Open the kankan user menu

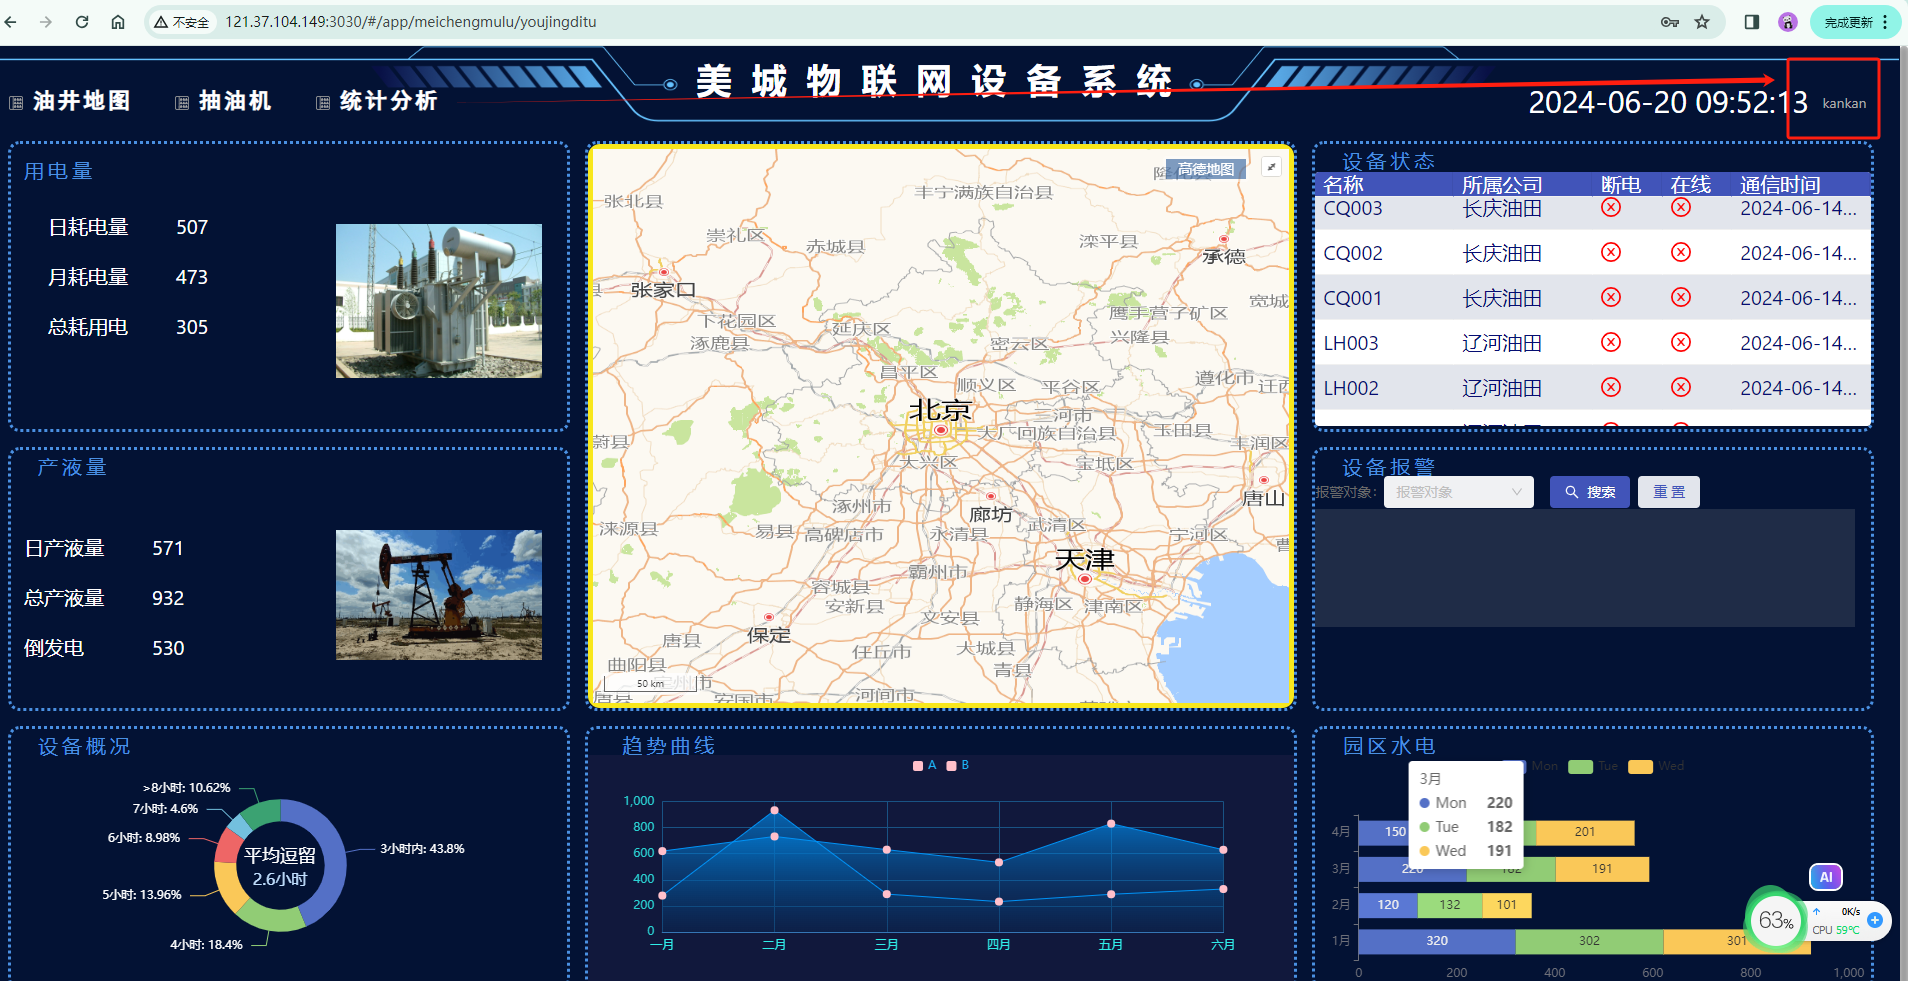(x=1843, y=103)
